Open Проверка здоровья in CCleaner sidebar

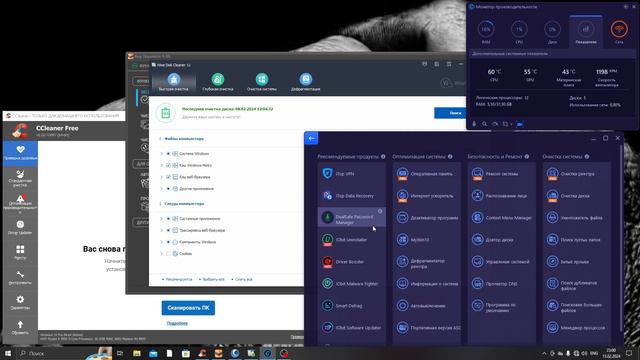[20, 153]
